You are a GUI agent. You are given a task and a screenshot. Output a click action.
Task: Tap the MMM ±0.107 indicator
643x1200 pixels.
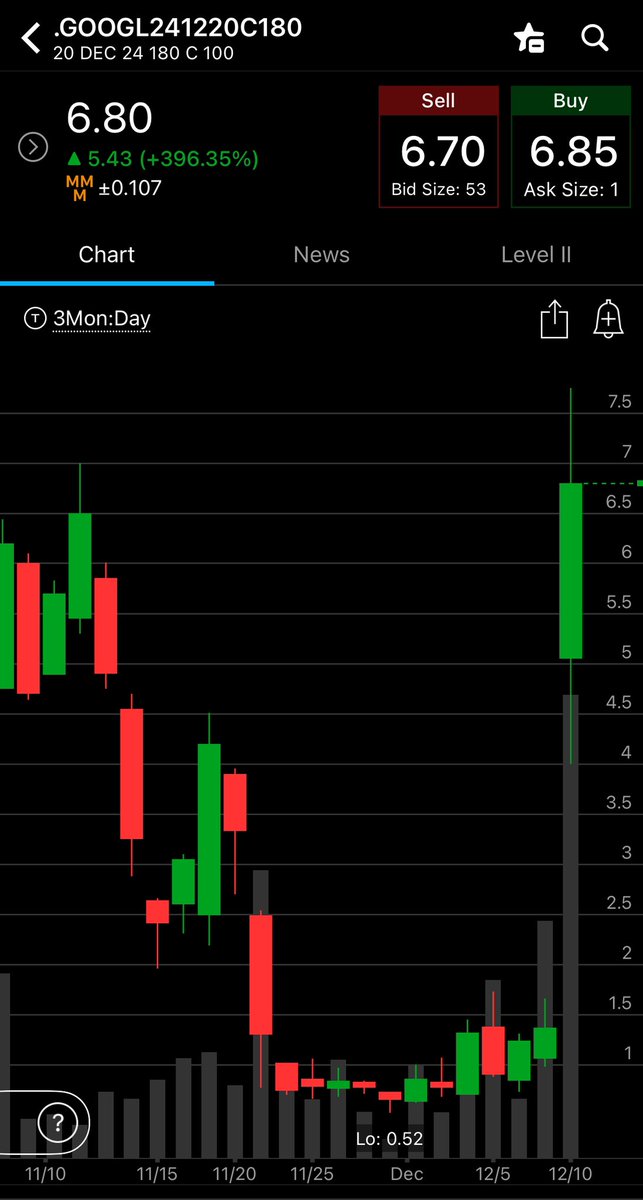click(x=114, y=187)
